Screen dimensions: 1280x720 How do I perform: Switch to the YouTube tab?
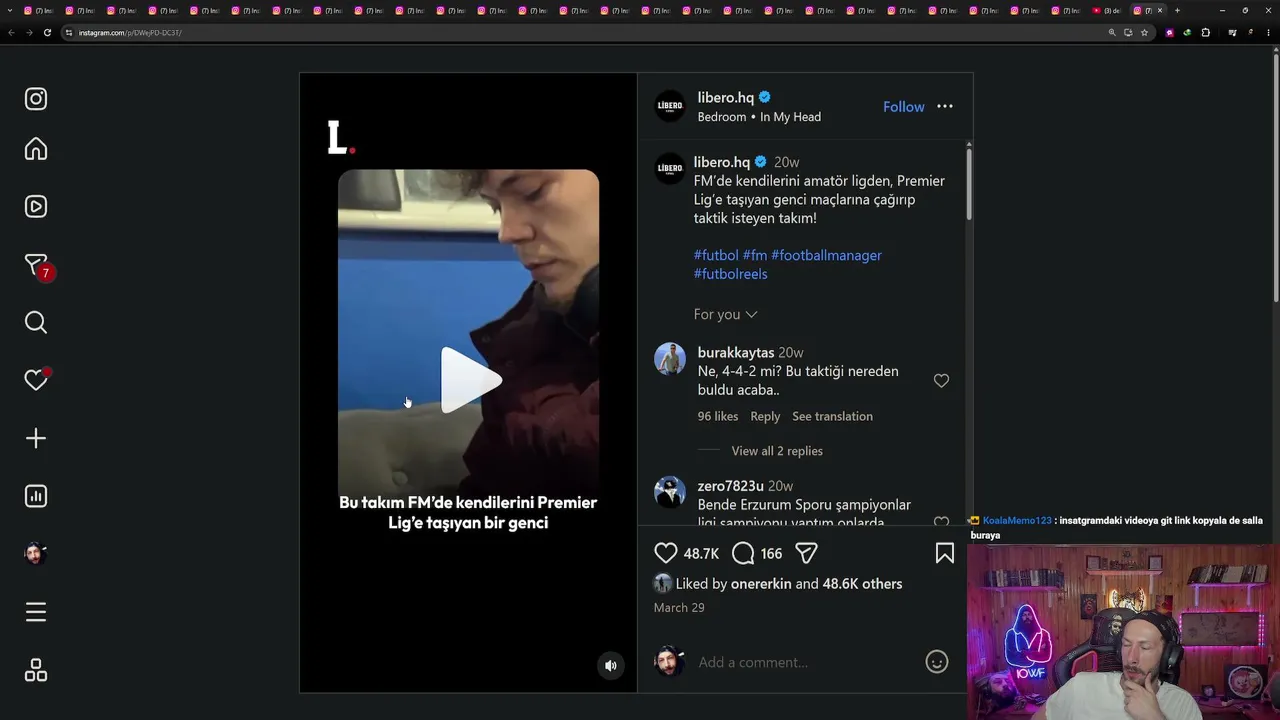coord(1108,11)
